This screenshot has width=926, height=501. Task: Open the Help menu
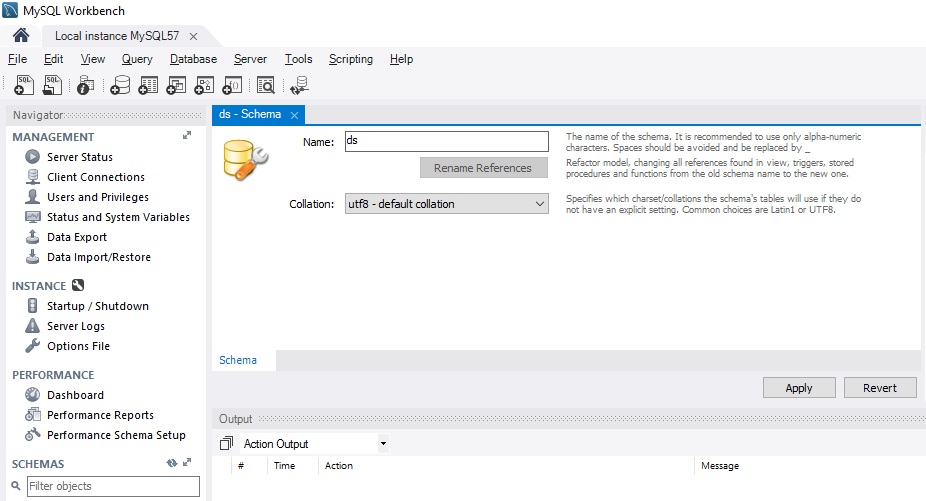[x=401, y=59]
